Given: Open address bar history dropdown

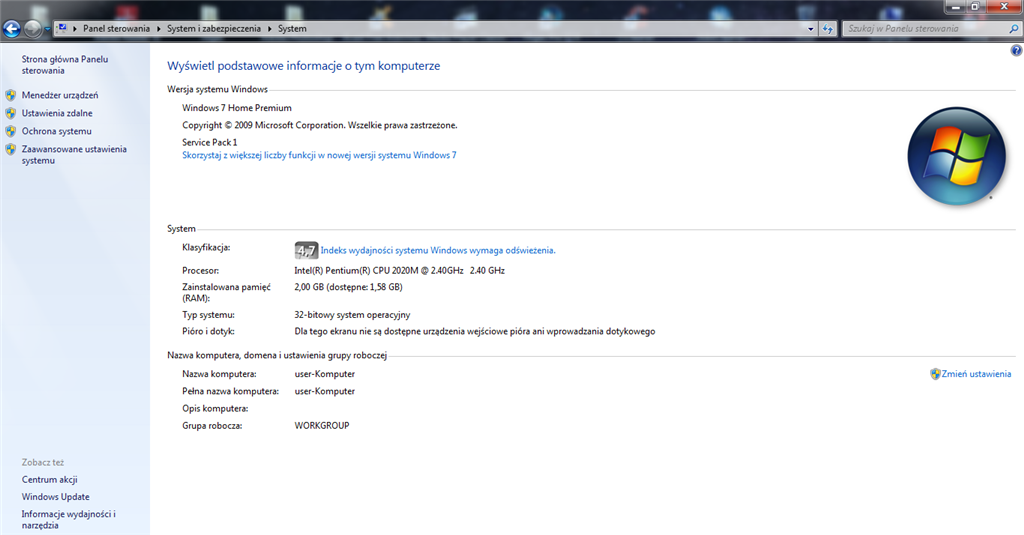Looking at the screenshot, I should (x=810, y=29).
